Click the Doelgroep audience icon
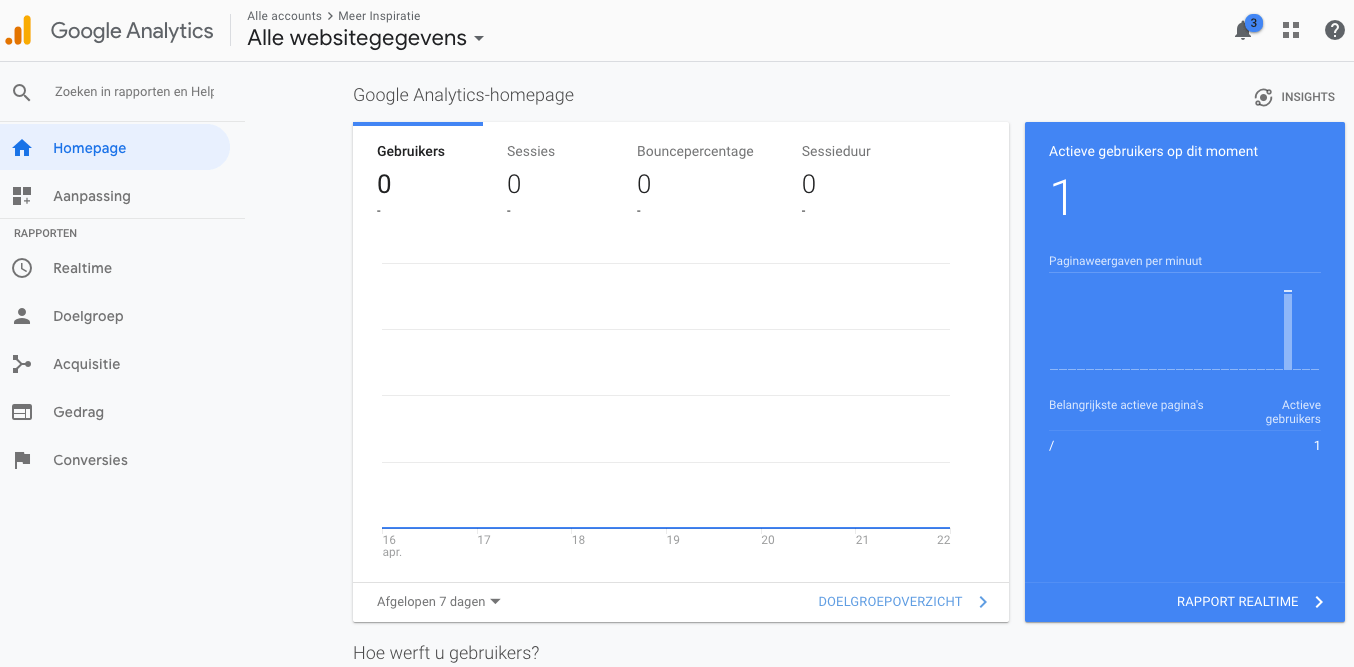The width and height of the screenshot is (1354, 667). (22, 316)
